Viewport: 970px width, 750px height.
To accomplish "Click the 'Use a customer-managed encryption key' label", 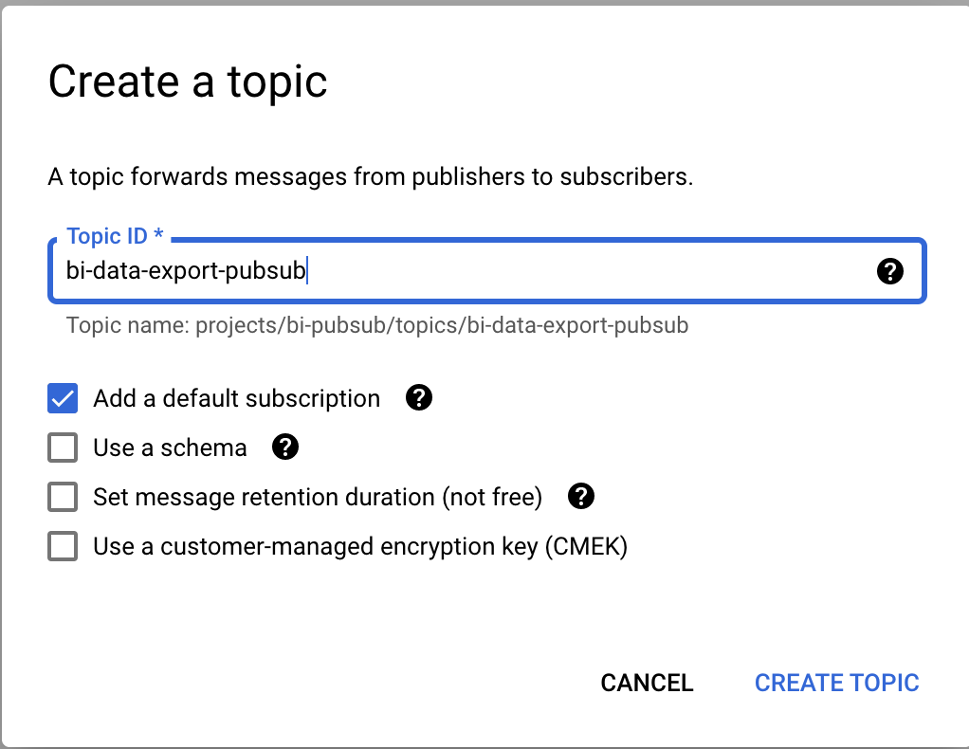I will 360,546.
